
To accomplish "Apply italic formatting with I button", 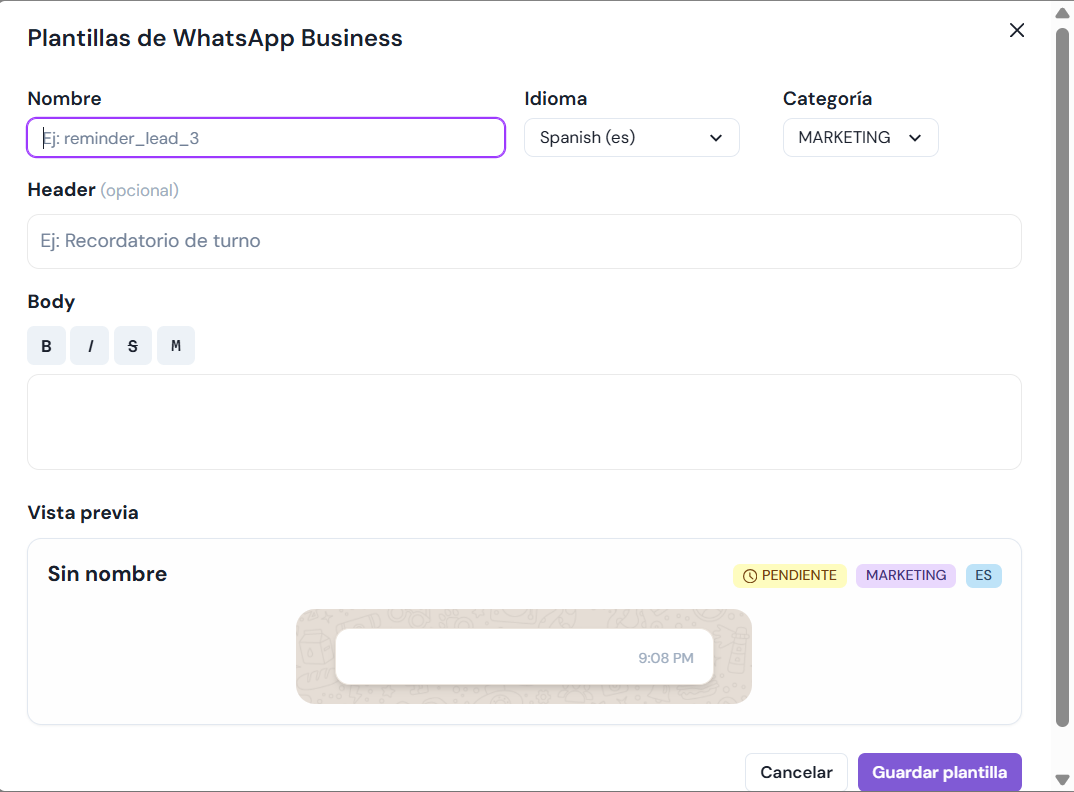I will click(x=90, y=346).
